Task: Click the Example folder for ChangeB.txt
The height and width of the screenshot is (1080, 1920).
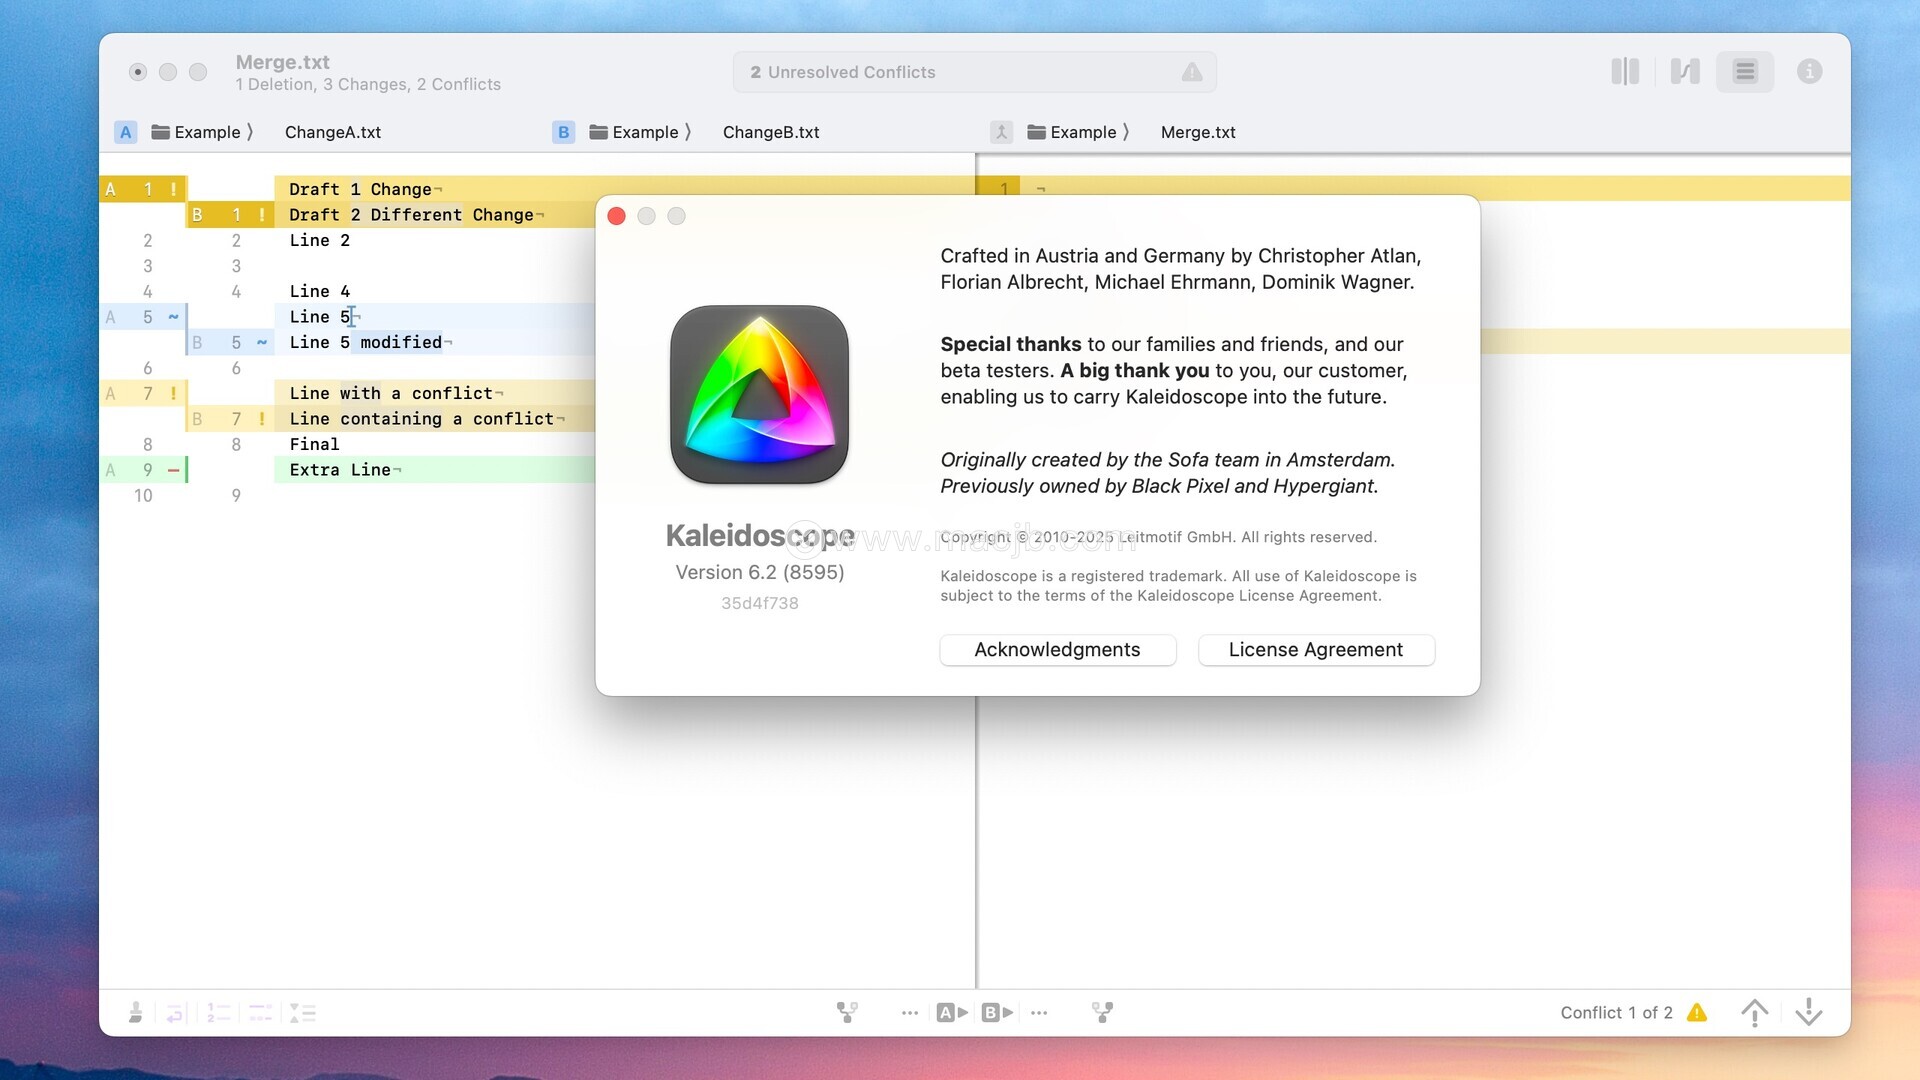Action: (634, 132)
